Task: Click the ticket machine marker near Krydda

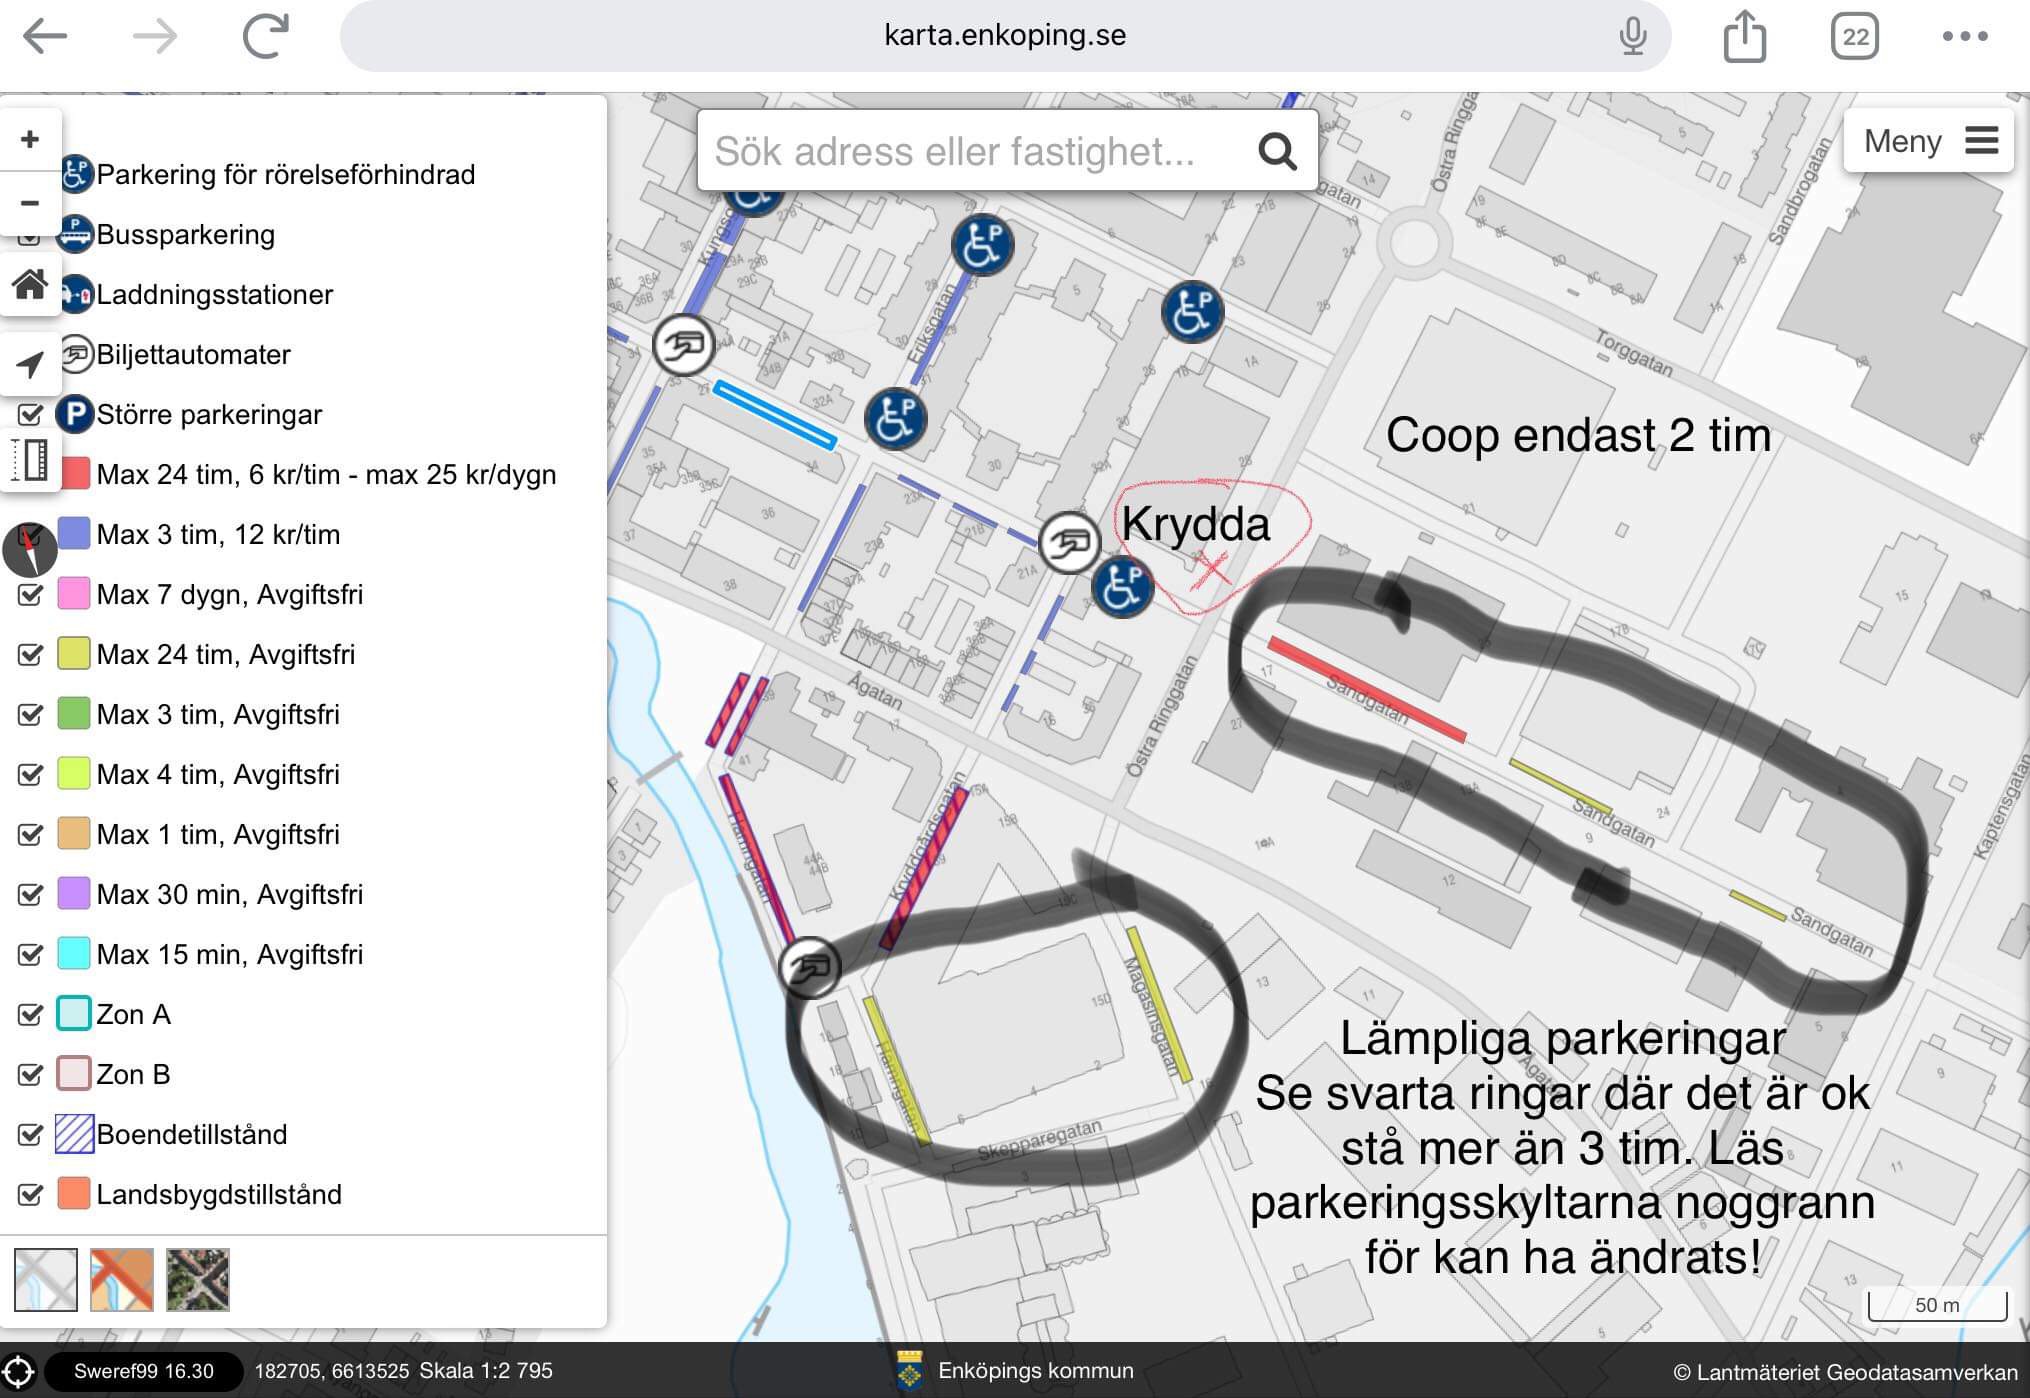Action: coord(1069,543)
